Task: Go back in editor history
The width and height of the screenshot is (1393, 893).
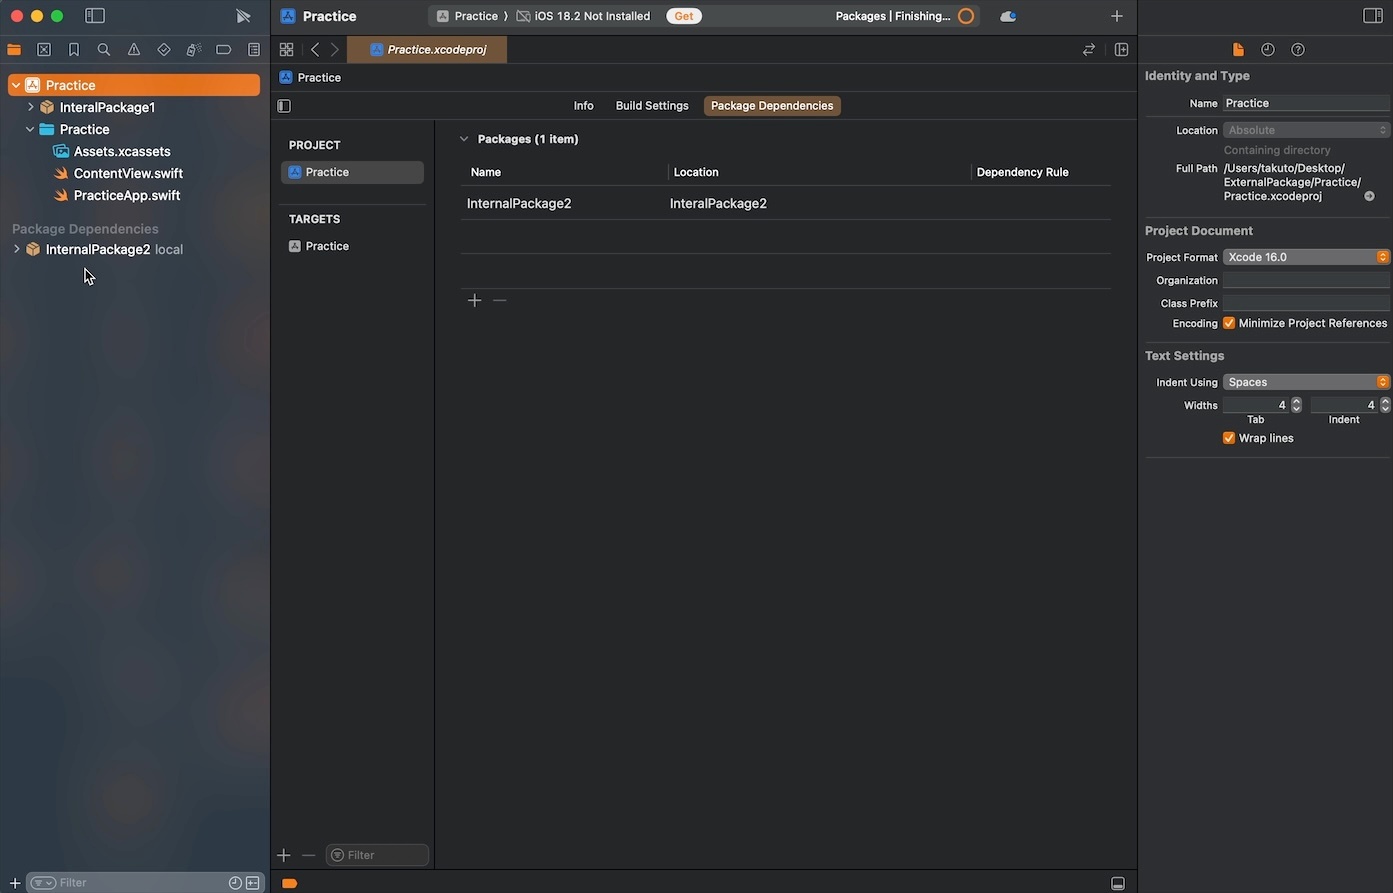Action: coord(315,49)
